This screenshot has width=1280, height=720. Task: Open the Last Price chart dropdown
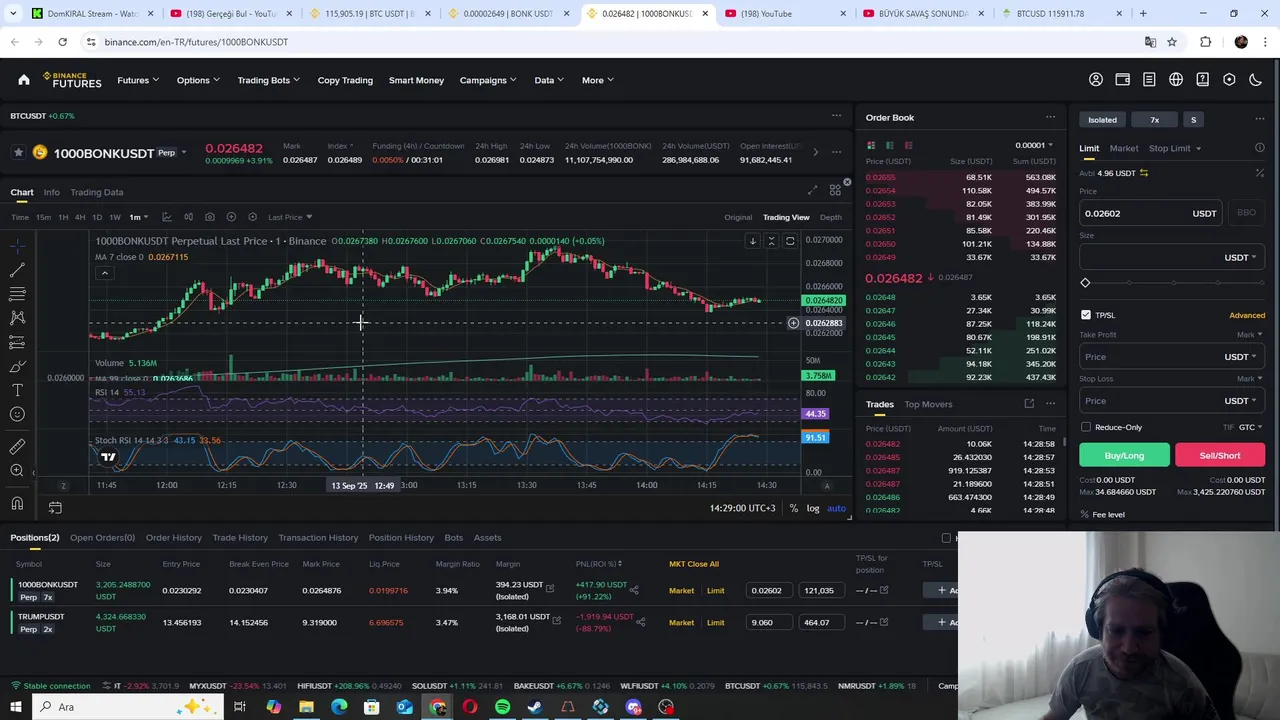(290, 217)
